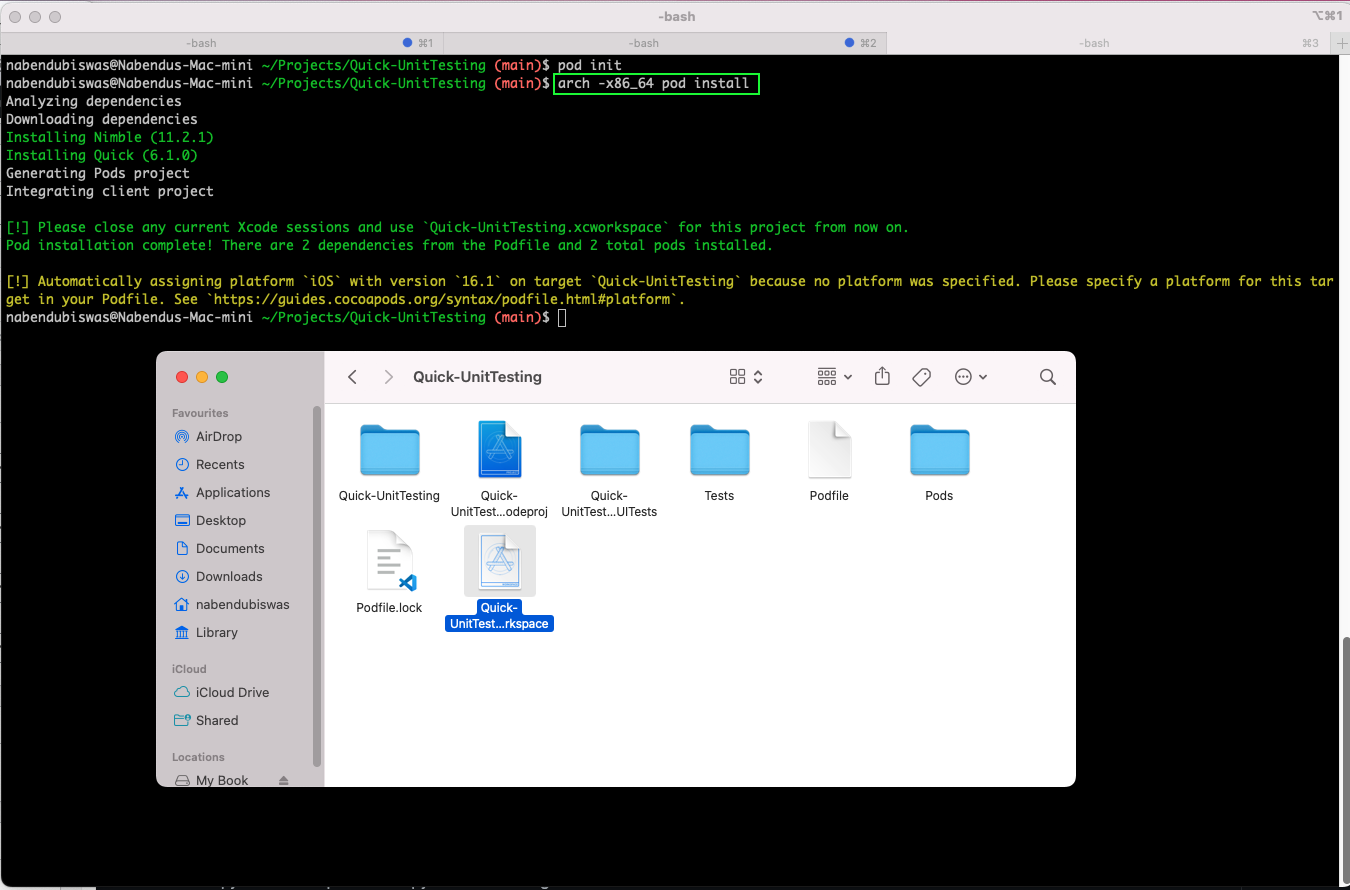
Task: Switch Finder view with icon grid selector
Action: click(x=746, y=377)
